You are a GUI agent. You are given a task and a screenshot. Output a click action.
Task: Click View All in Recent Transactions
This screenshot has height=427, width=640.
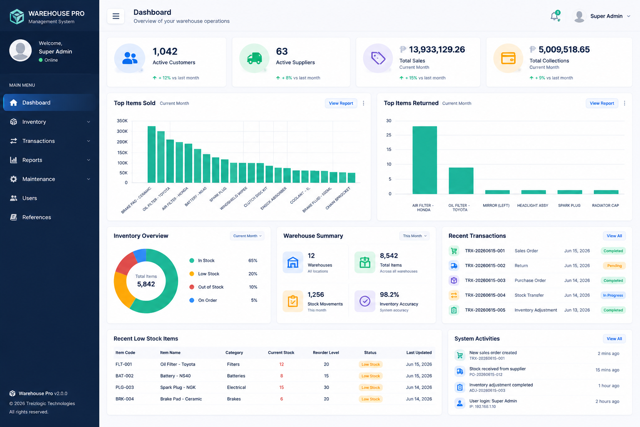614,236
